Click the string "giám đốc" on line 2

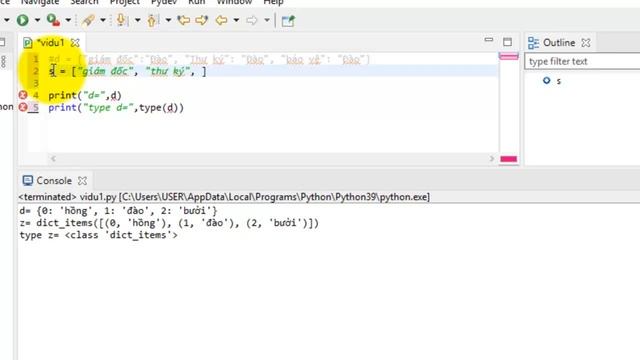(x=105, y=71)
